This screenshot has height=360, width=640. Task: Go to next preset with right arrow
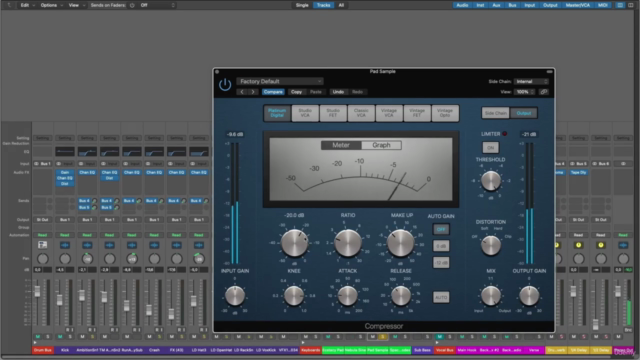[253, 92]
